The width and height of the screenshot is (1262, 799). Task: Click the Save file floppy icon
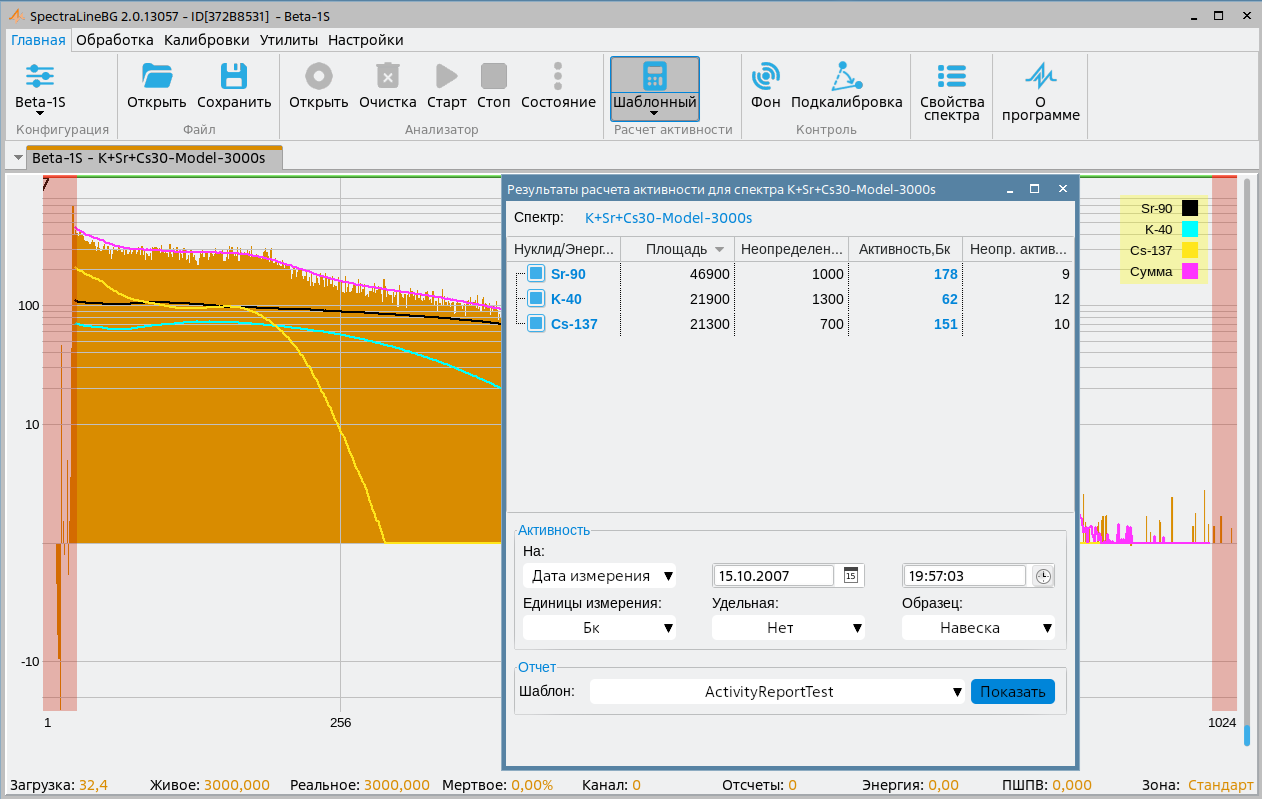click(x=233, y=77)
